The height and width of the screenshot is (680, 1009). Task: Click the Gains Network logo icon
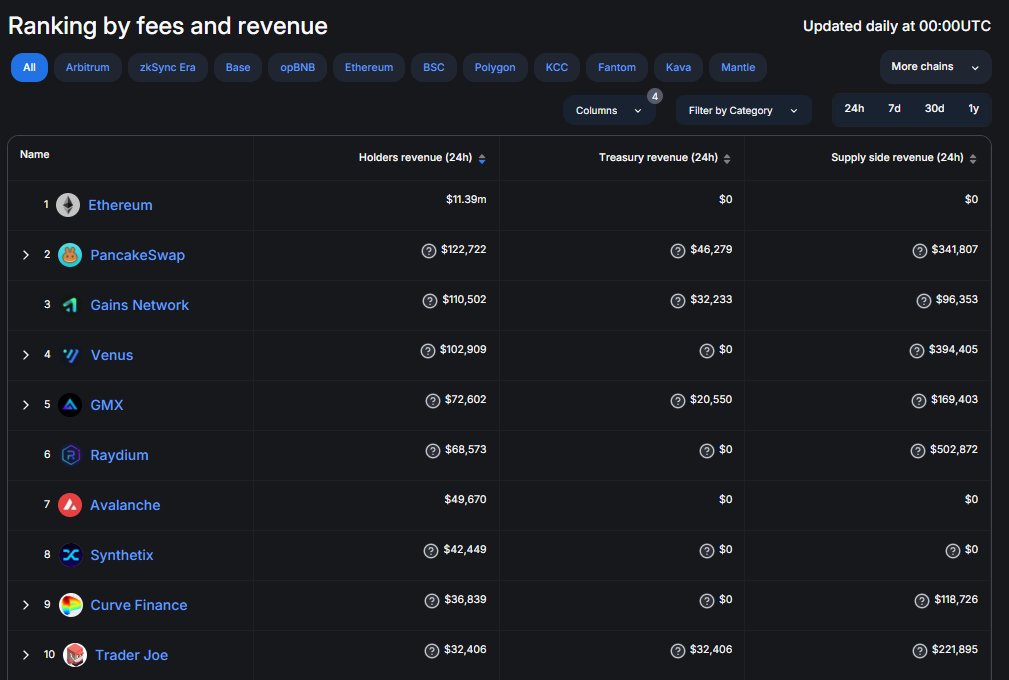coord(70,305)
